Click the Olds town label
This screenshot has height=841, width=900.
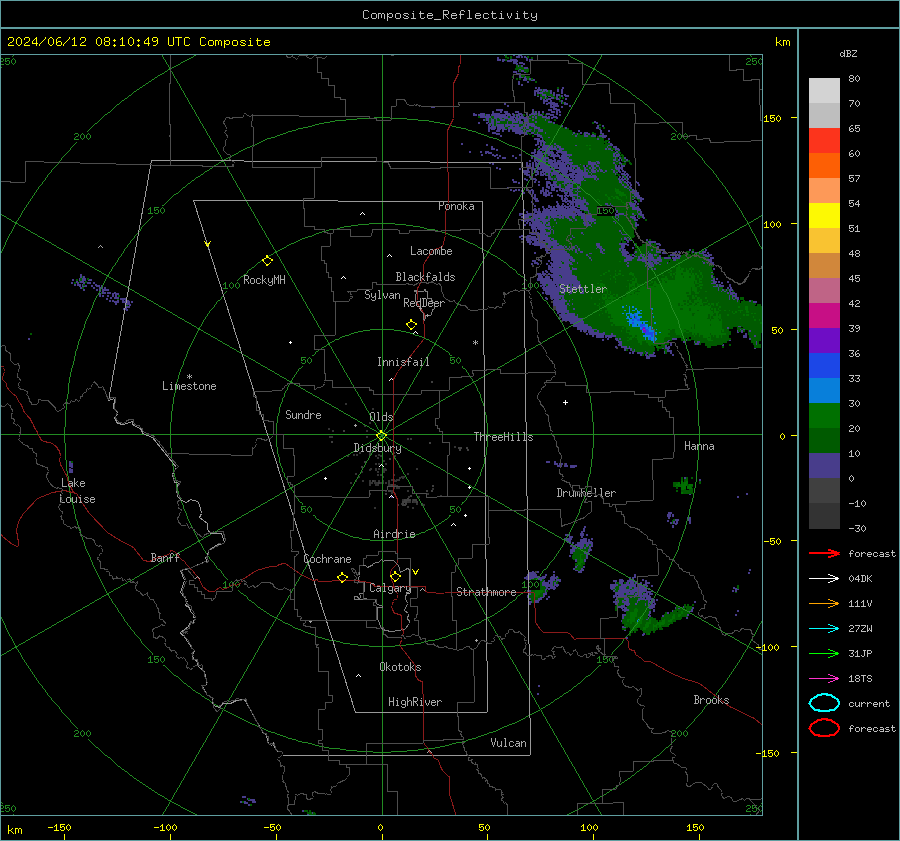tap(381, 417)
